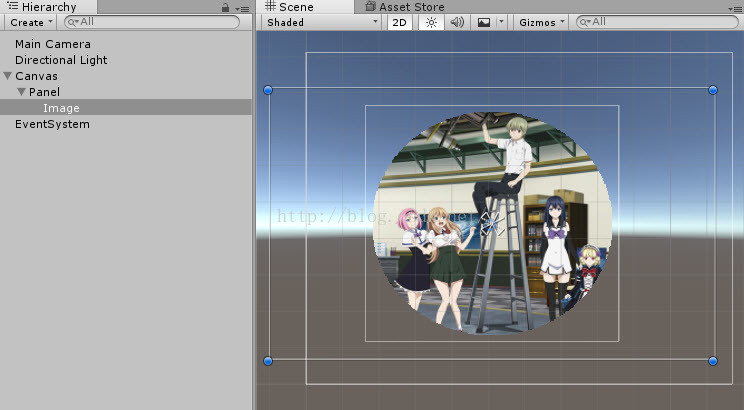
Task: Select Directional Light in Hierarchy
Action: coord(61,60)
